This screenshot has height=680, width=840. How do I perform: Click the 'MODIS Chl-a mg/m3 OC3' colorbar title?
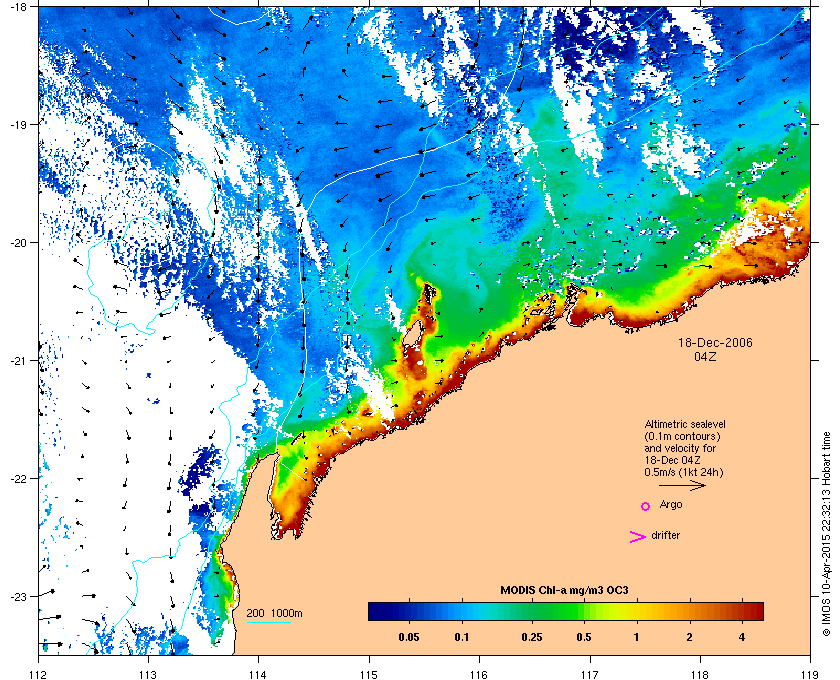[564, 591]
